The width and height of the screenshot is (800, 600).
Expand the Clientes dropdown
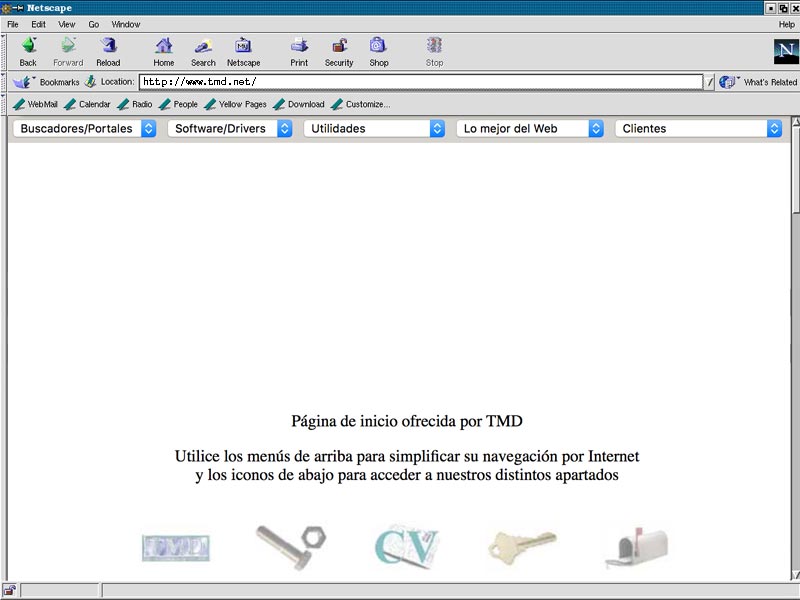click(774, 129)
